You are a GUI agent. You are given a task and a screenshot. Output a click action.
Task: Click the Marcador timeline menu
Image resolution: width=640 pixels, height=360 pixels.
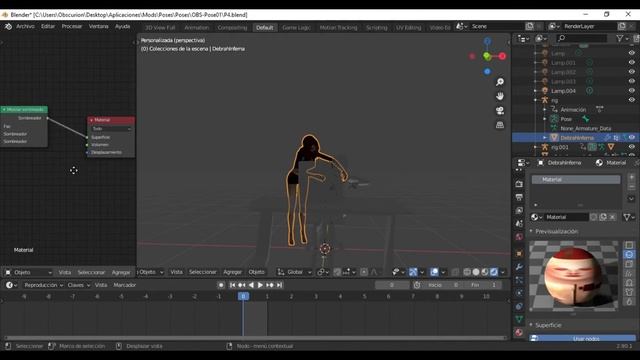124,285
